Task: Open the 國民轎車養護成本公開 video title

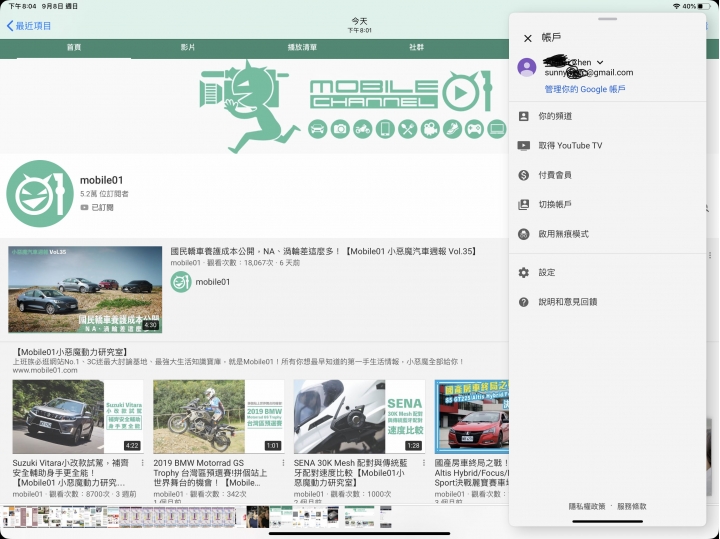Action: tap(324, 251)
